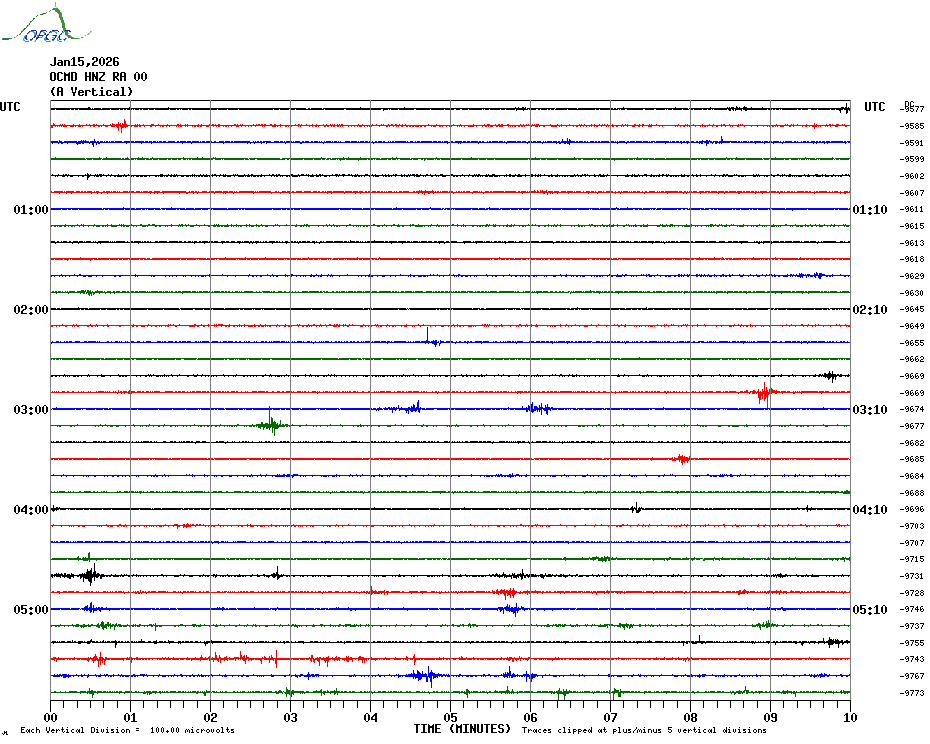Select the Jan15,2026 date text
The image size is (930, 744).
[84, 62]
